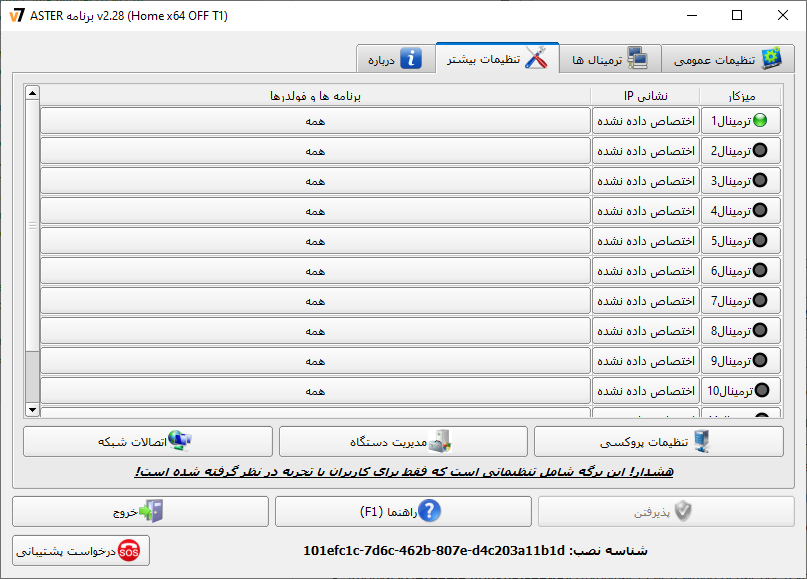The height and width of the screenshot is (579, 807).
Task: Click the خروج exit button
Action: 141,512
